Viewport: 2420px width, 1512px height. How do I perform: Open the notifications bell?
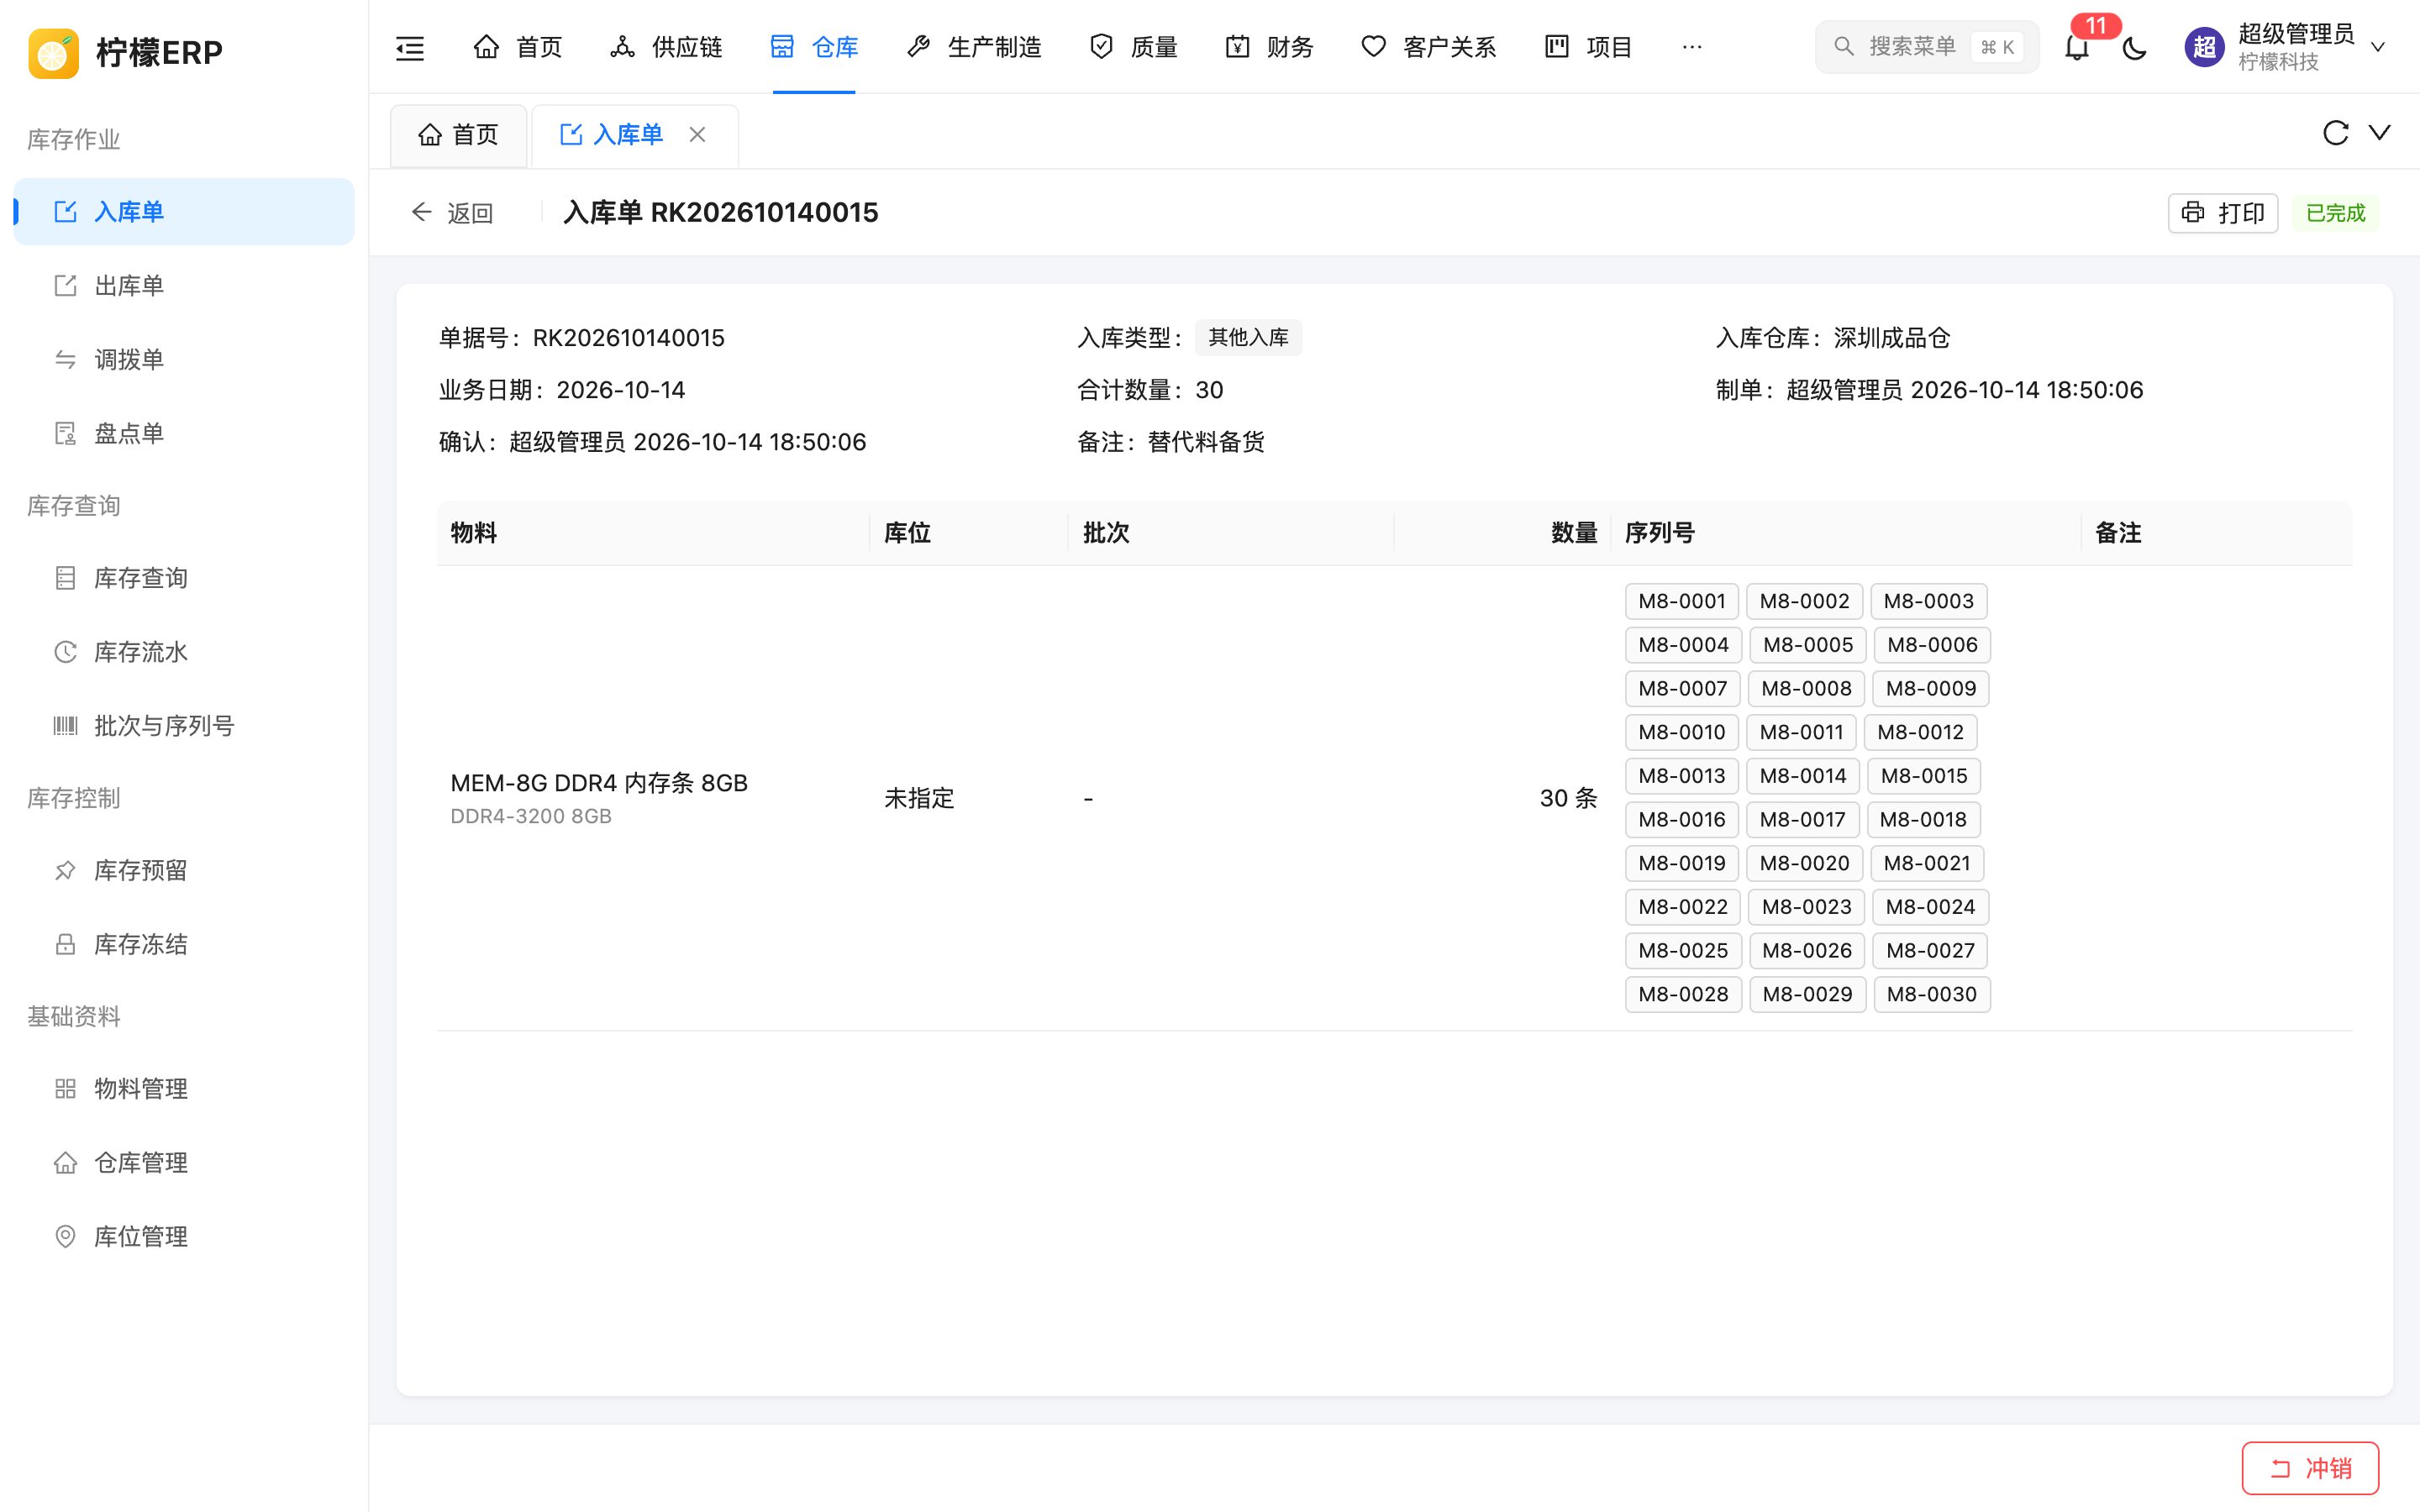click(x=2077, y=47)
